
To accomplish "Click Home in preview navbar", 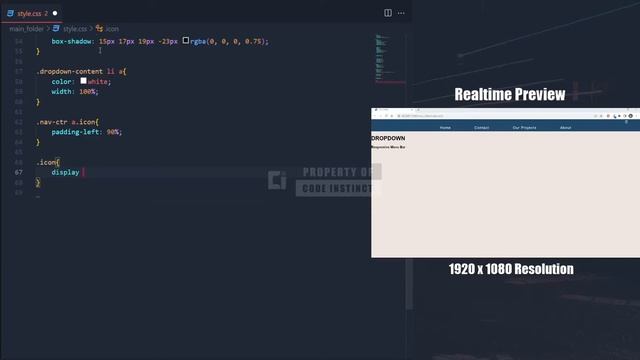I will [x=445, y=128].
